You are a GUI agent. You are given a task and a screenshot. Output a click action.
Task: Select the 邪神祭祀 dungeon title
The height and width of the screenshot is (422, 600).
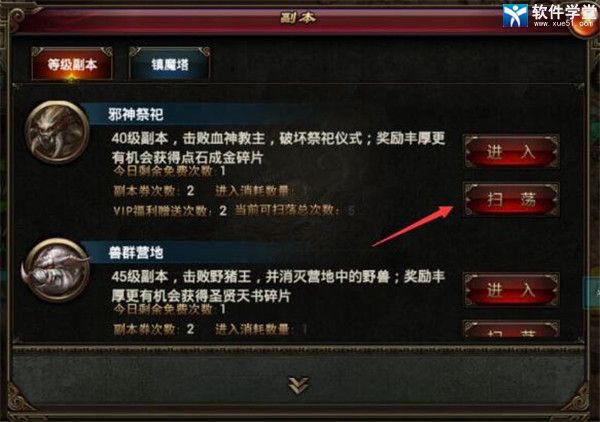pos(136,114)
